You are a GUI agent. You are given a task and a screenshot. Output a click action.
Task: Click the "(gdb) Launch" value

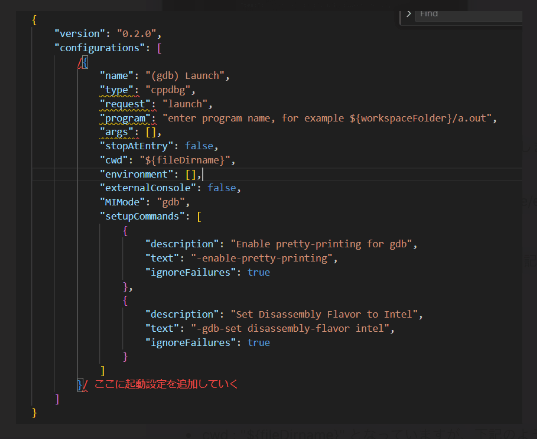pos(185,76)
